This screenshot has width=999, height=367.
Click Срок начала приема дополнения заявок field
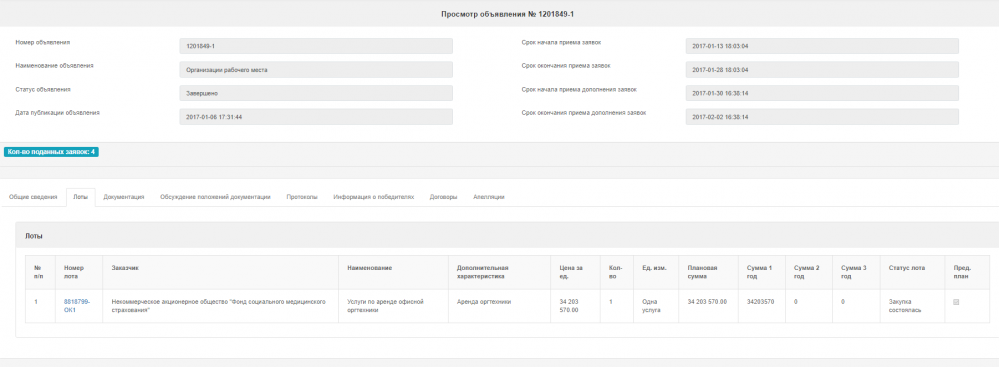[822, 93]
